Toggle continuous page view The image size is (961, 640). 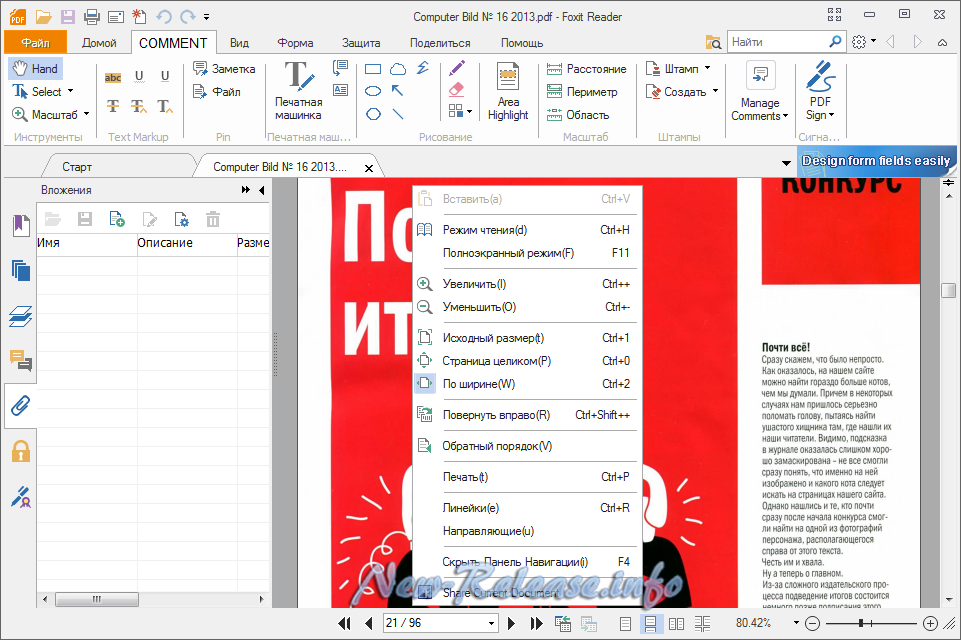click(650, 623)
